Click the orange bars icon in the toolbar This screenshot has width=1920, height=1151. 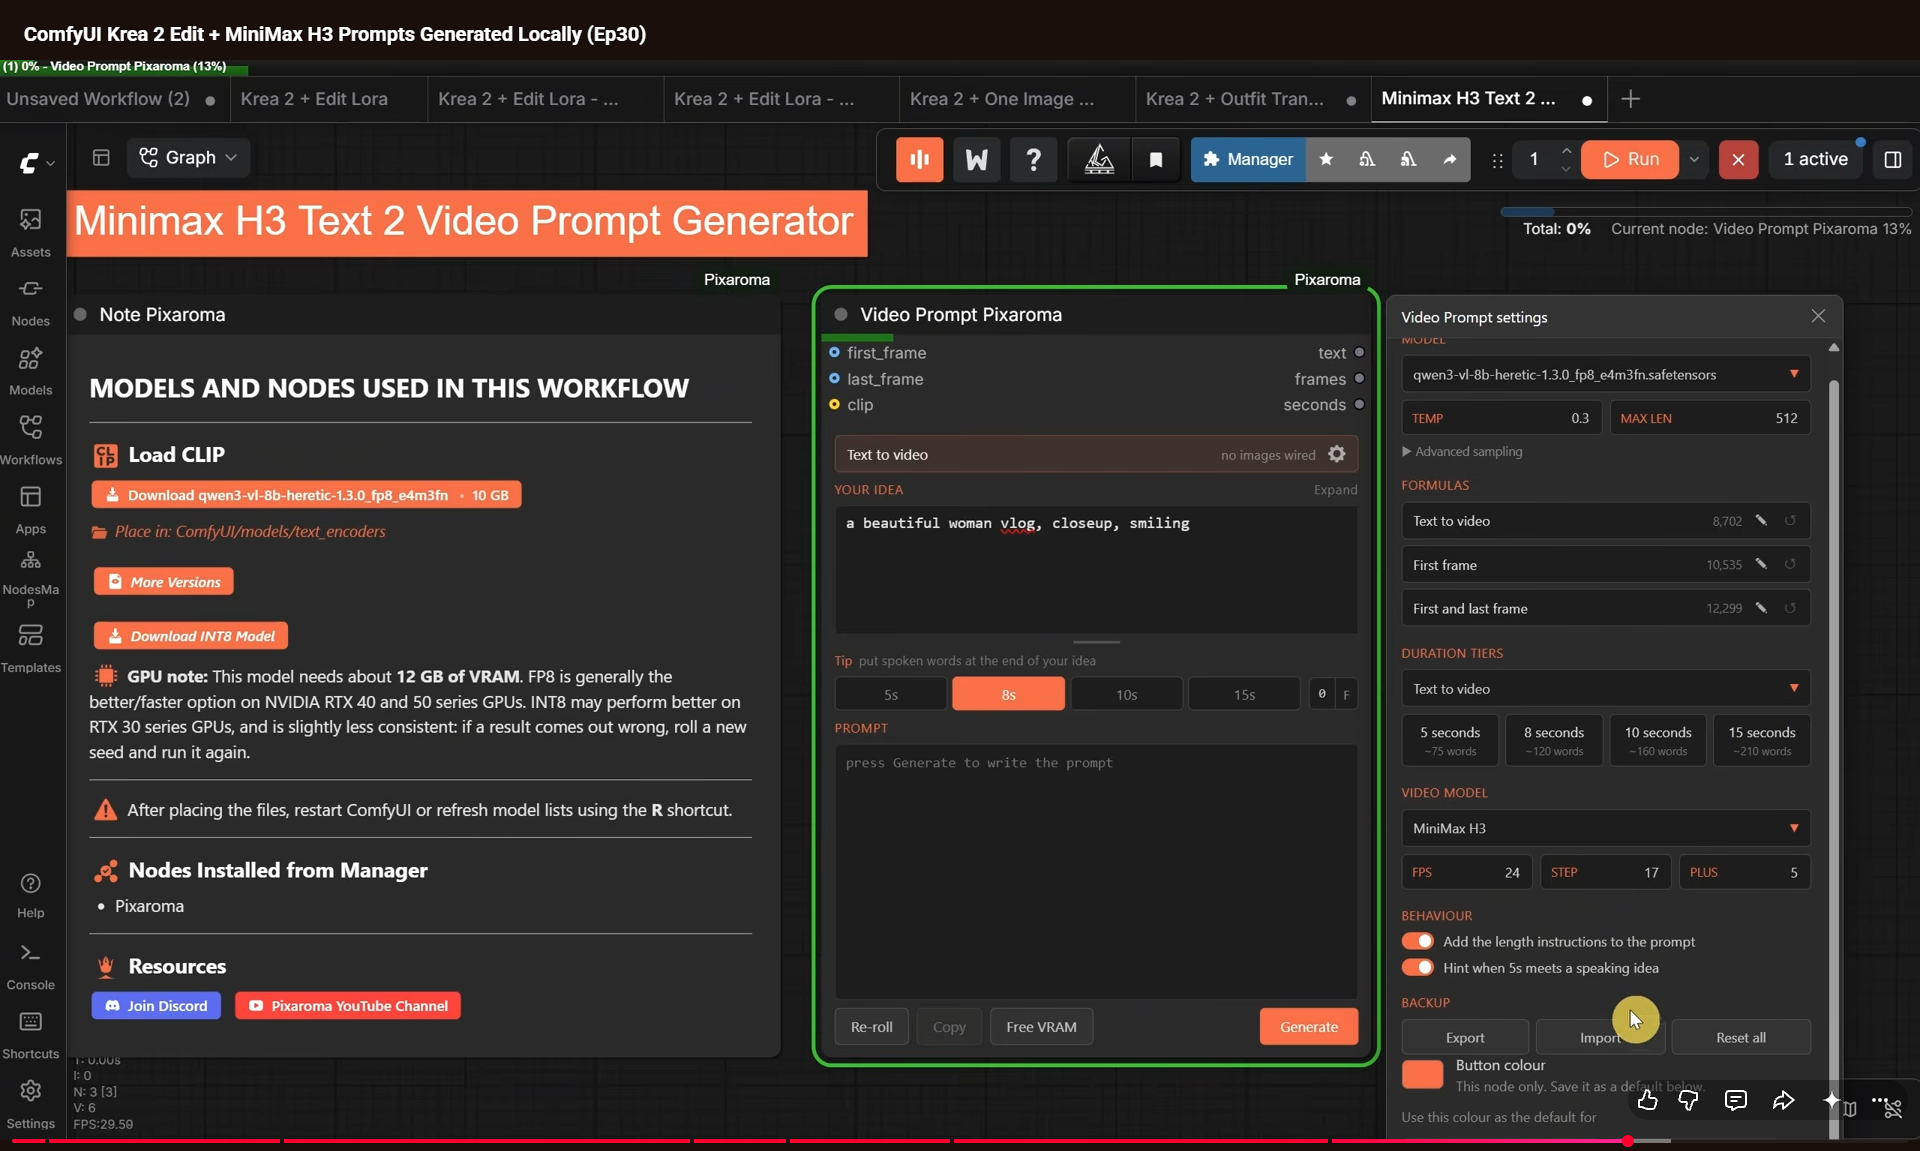[x=919, y=159]
